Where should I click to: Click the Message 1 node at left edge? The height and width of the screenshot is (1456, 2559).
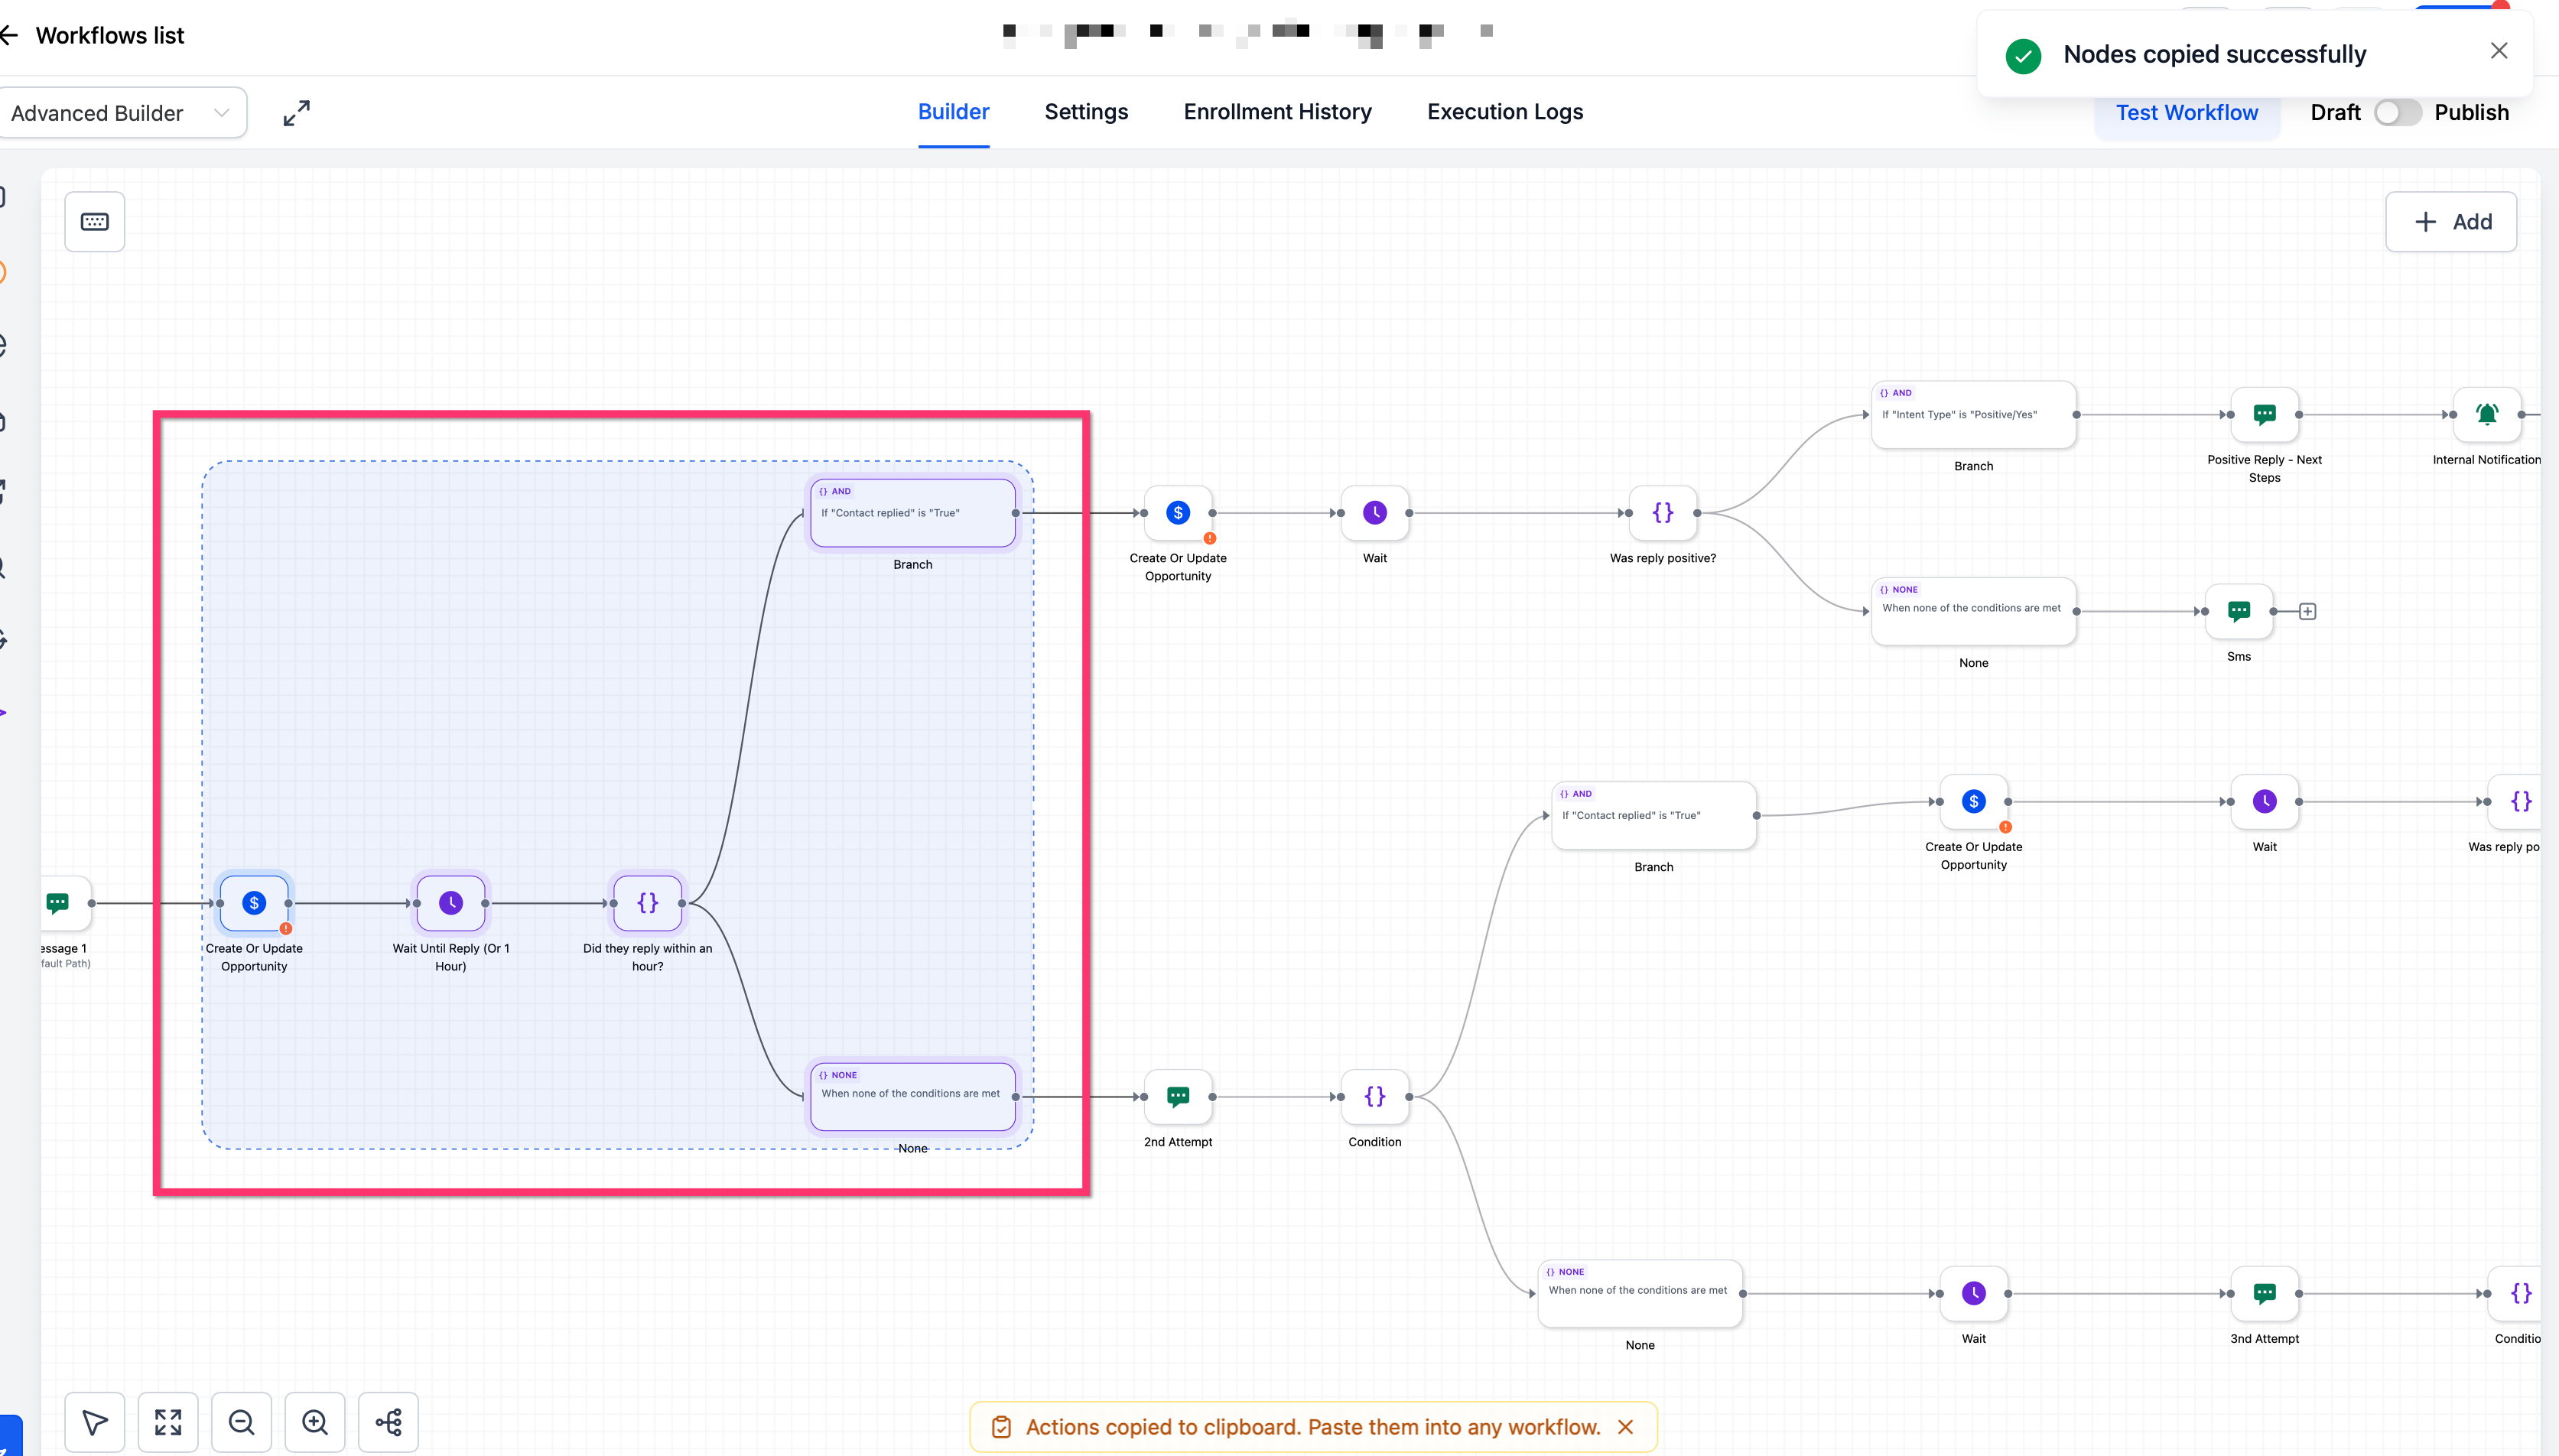coord(64,903)
